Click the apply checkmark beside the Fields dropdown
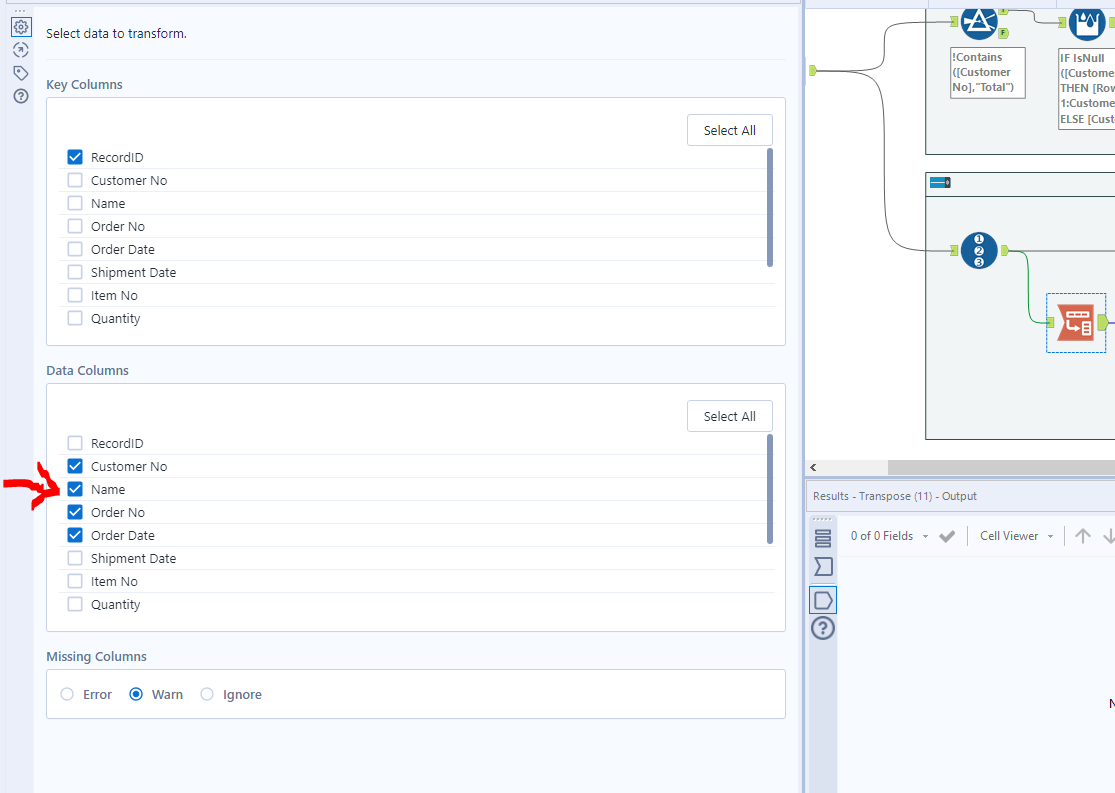Image resolution: width=1115 pixels, height=793 pixels. (x=947, y=535)
